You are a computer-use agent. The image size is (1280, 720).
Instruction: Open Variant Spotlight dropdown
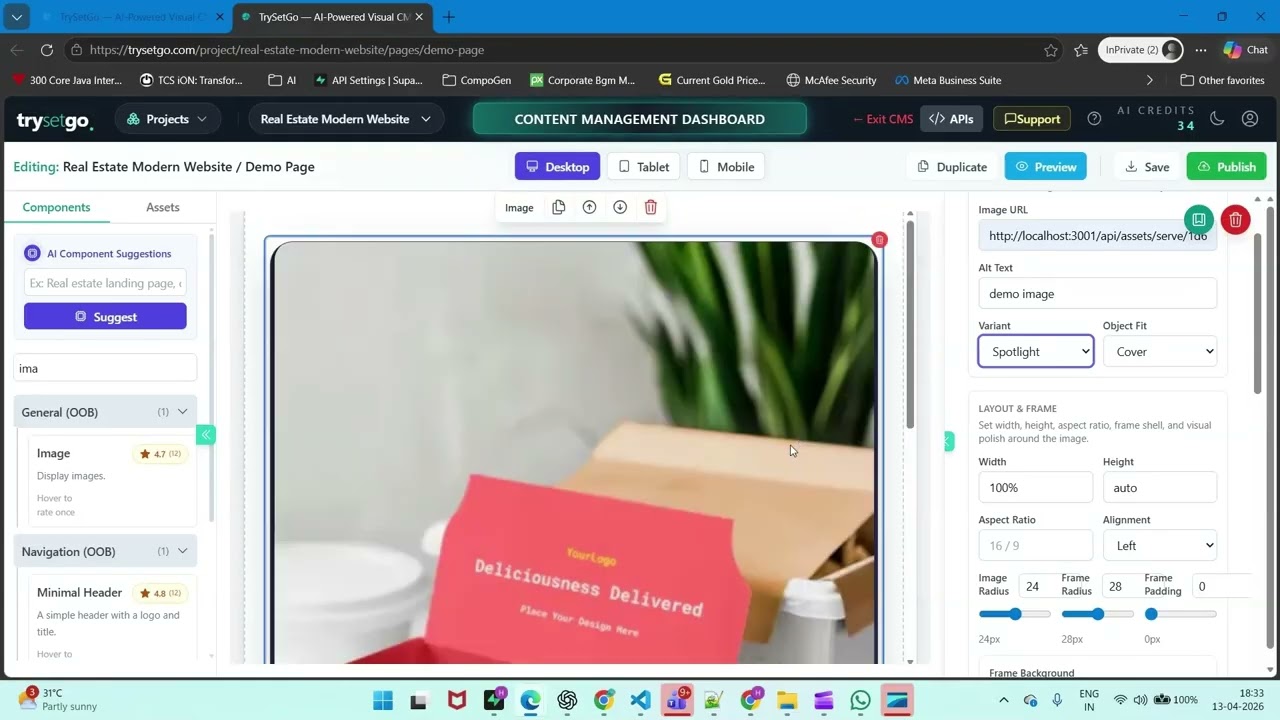point(1036,351)
